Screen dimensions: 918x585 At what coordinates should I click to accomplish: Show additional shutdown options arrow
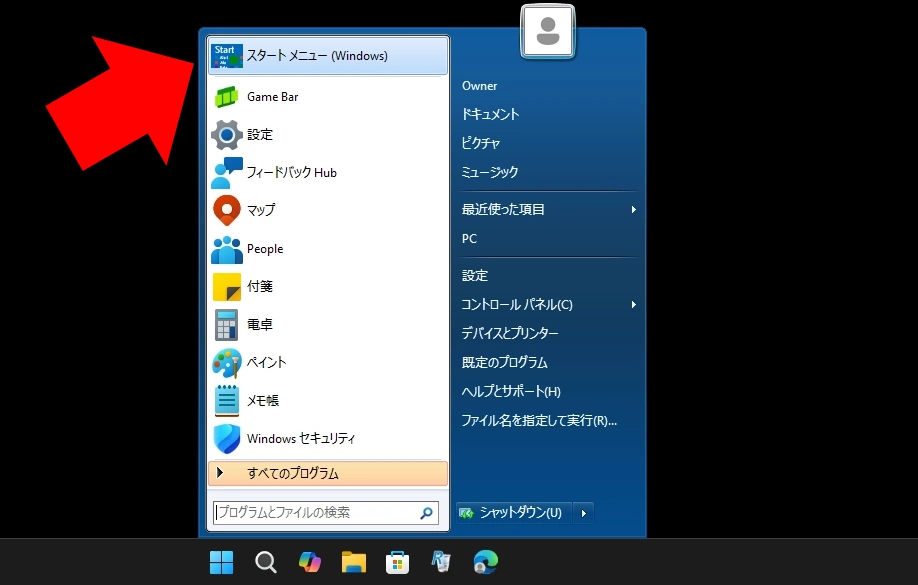point(582,511)
